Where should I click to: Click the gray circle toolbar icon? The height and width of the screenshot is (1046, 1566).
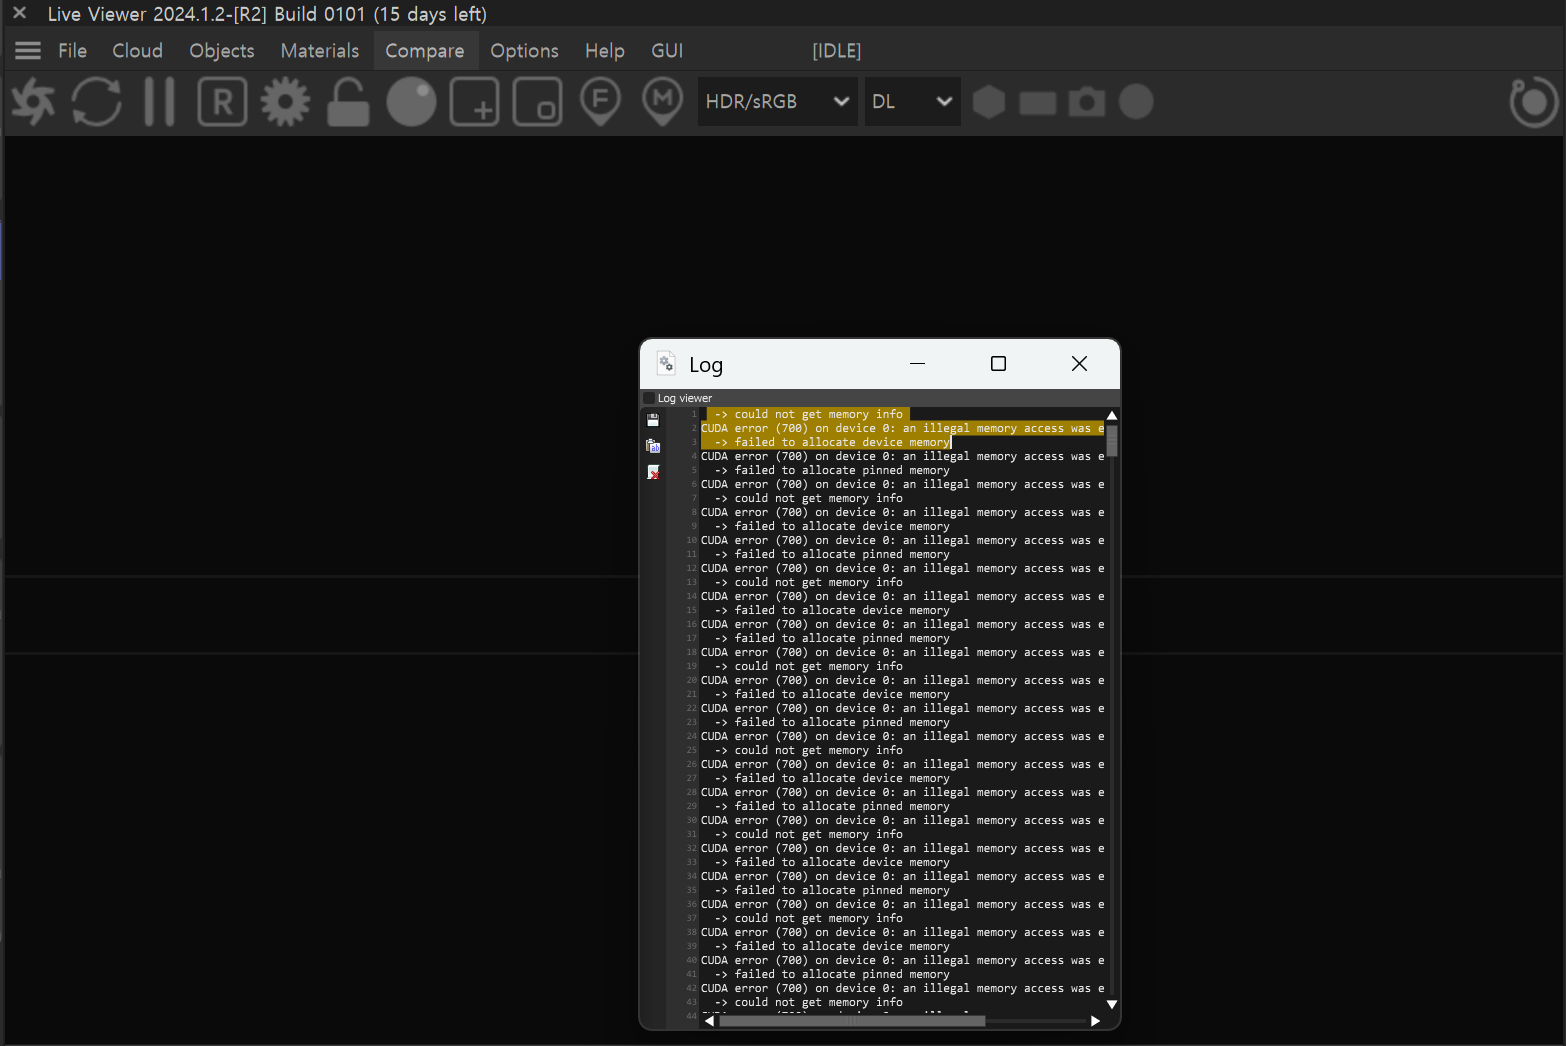(x=1136, y=102)
